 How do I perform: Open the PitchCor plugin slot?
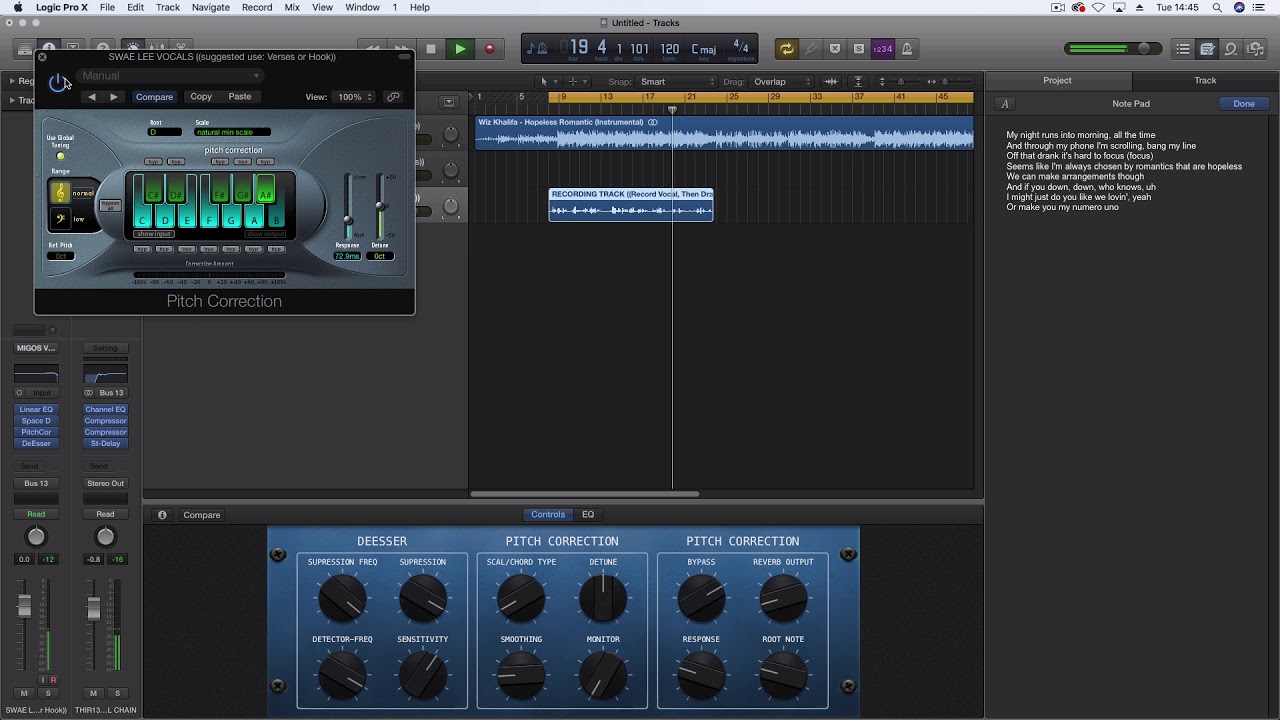click(36, 432)
